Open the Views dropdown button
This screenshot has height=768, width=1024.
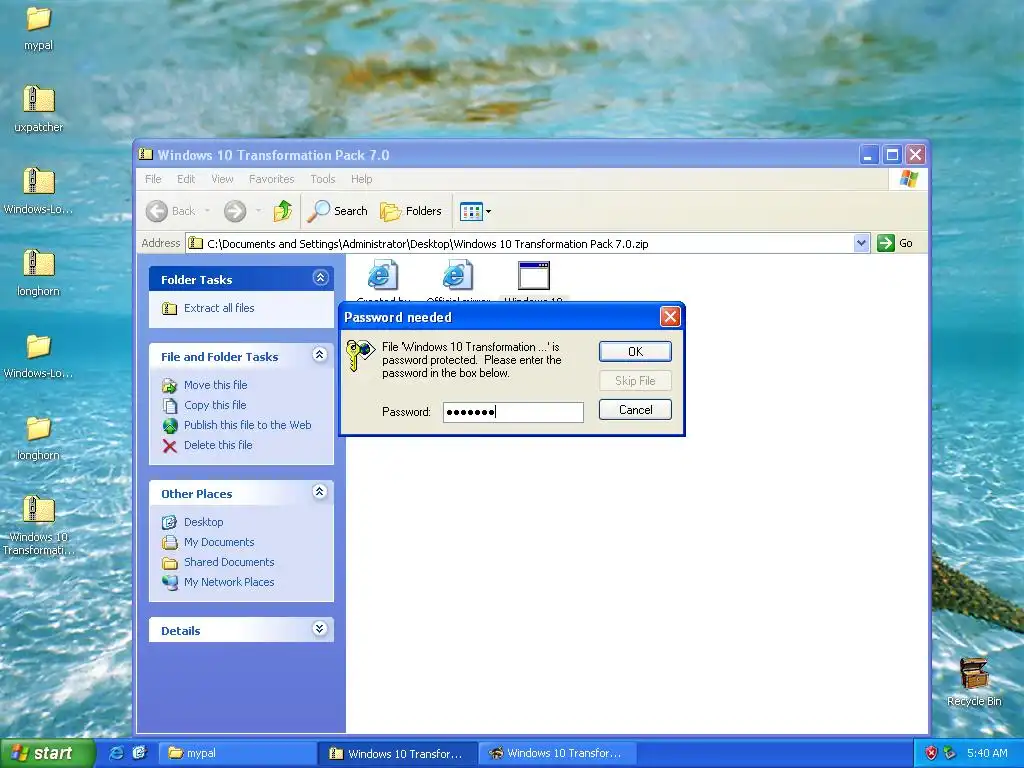(475, 211)
